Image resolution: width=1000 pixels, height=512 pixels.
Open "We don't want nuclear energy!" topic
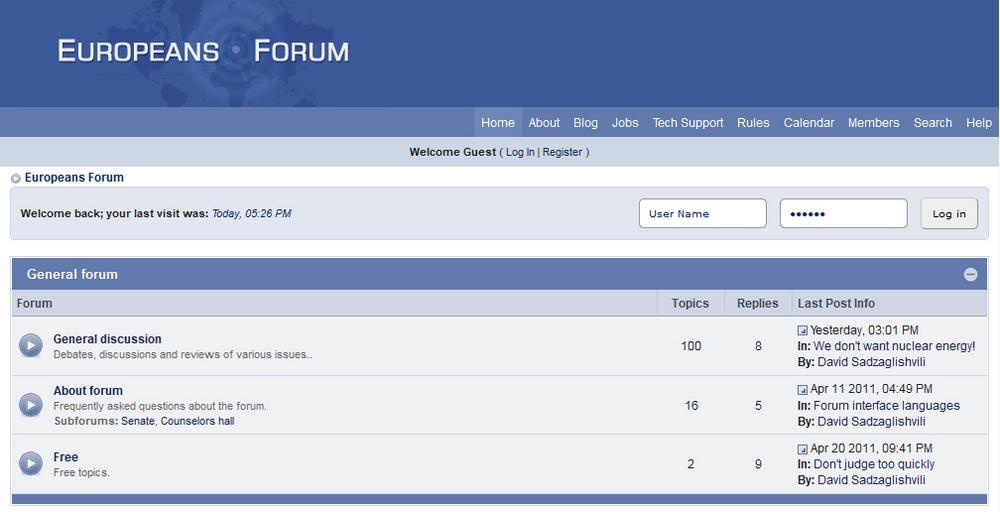(893, 346)
